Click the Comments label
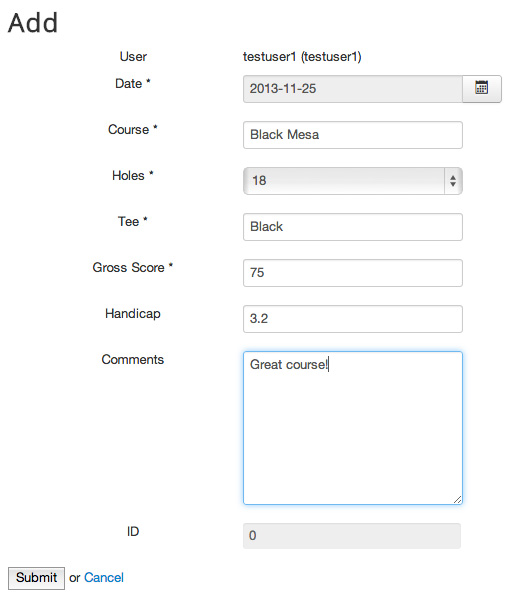The image size is (516, 608). [x=133, y=359]
